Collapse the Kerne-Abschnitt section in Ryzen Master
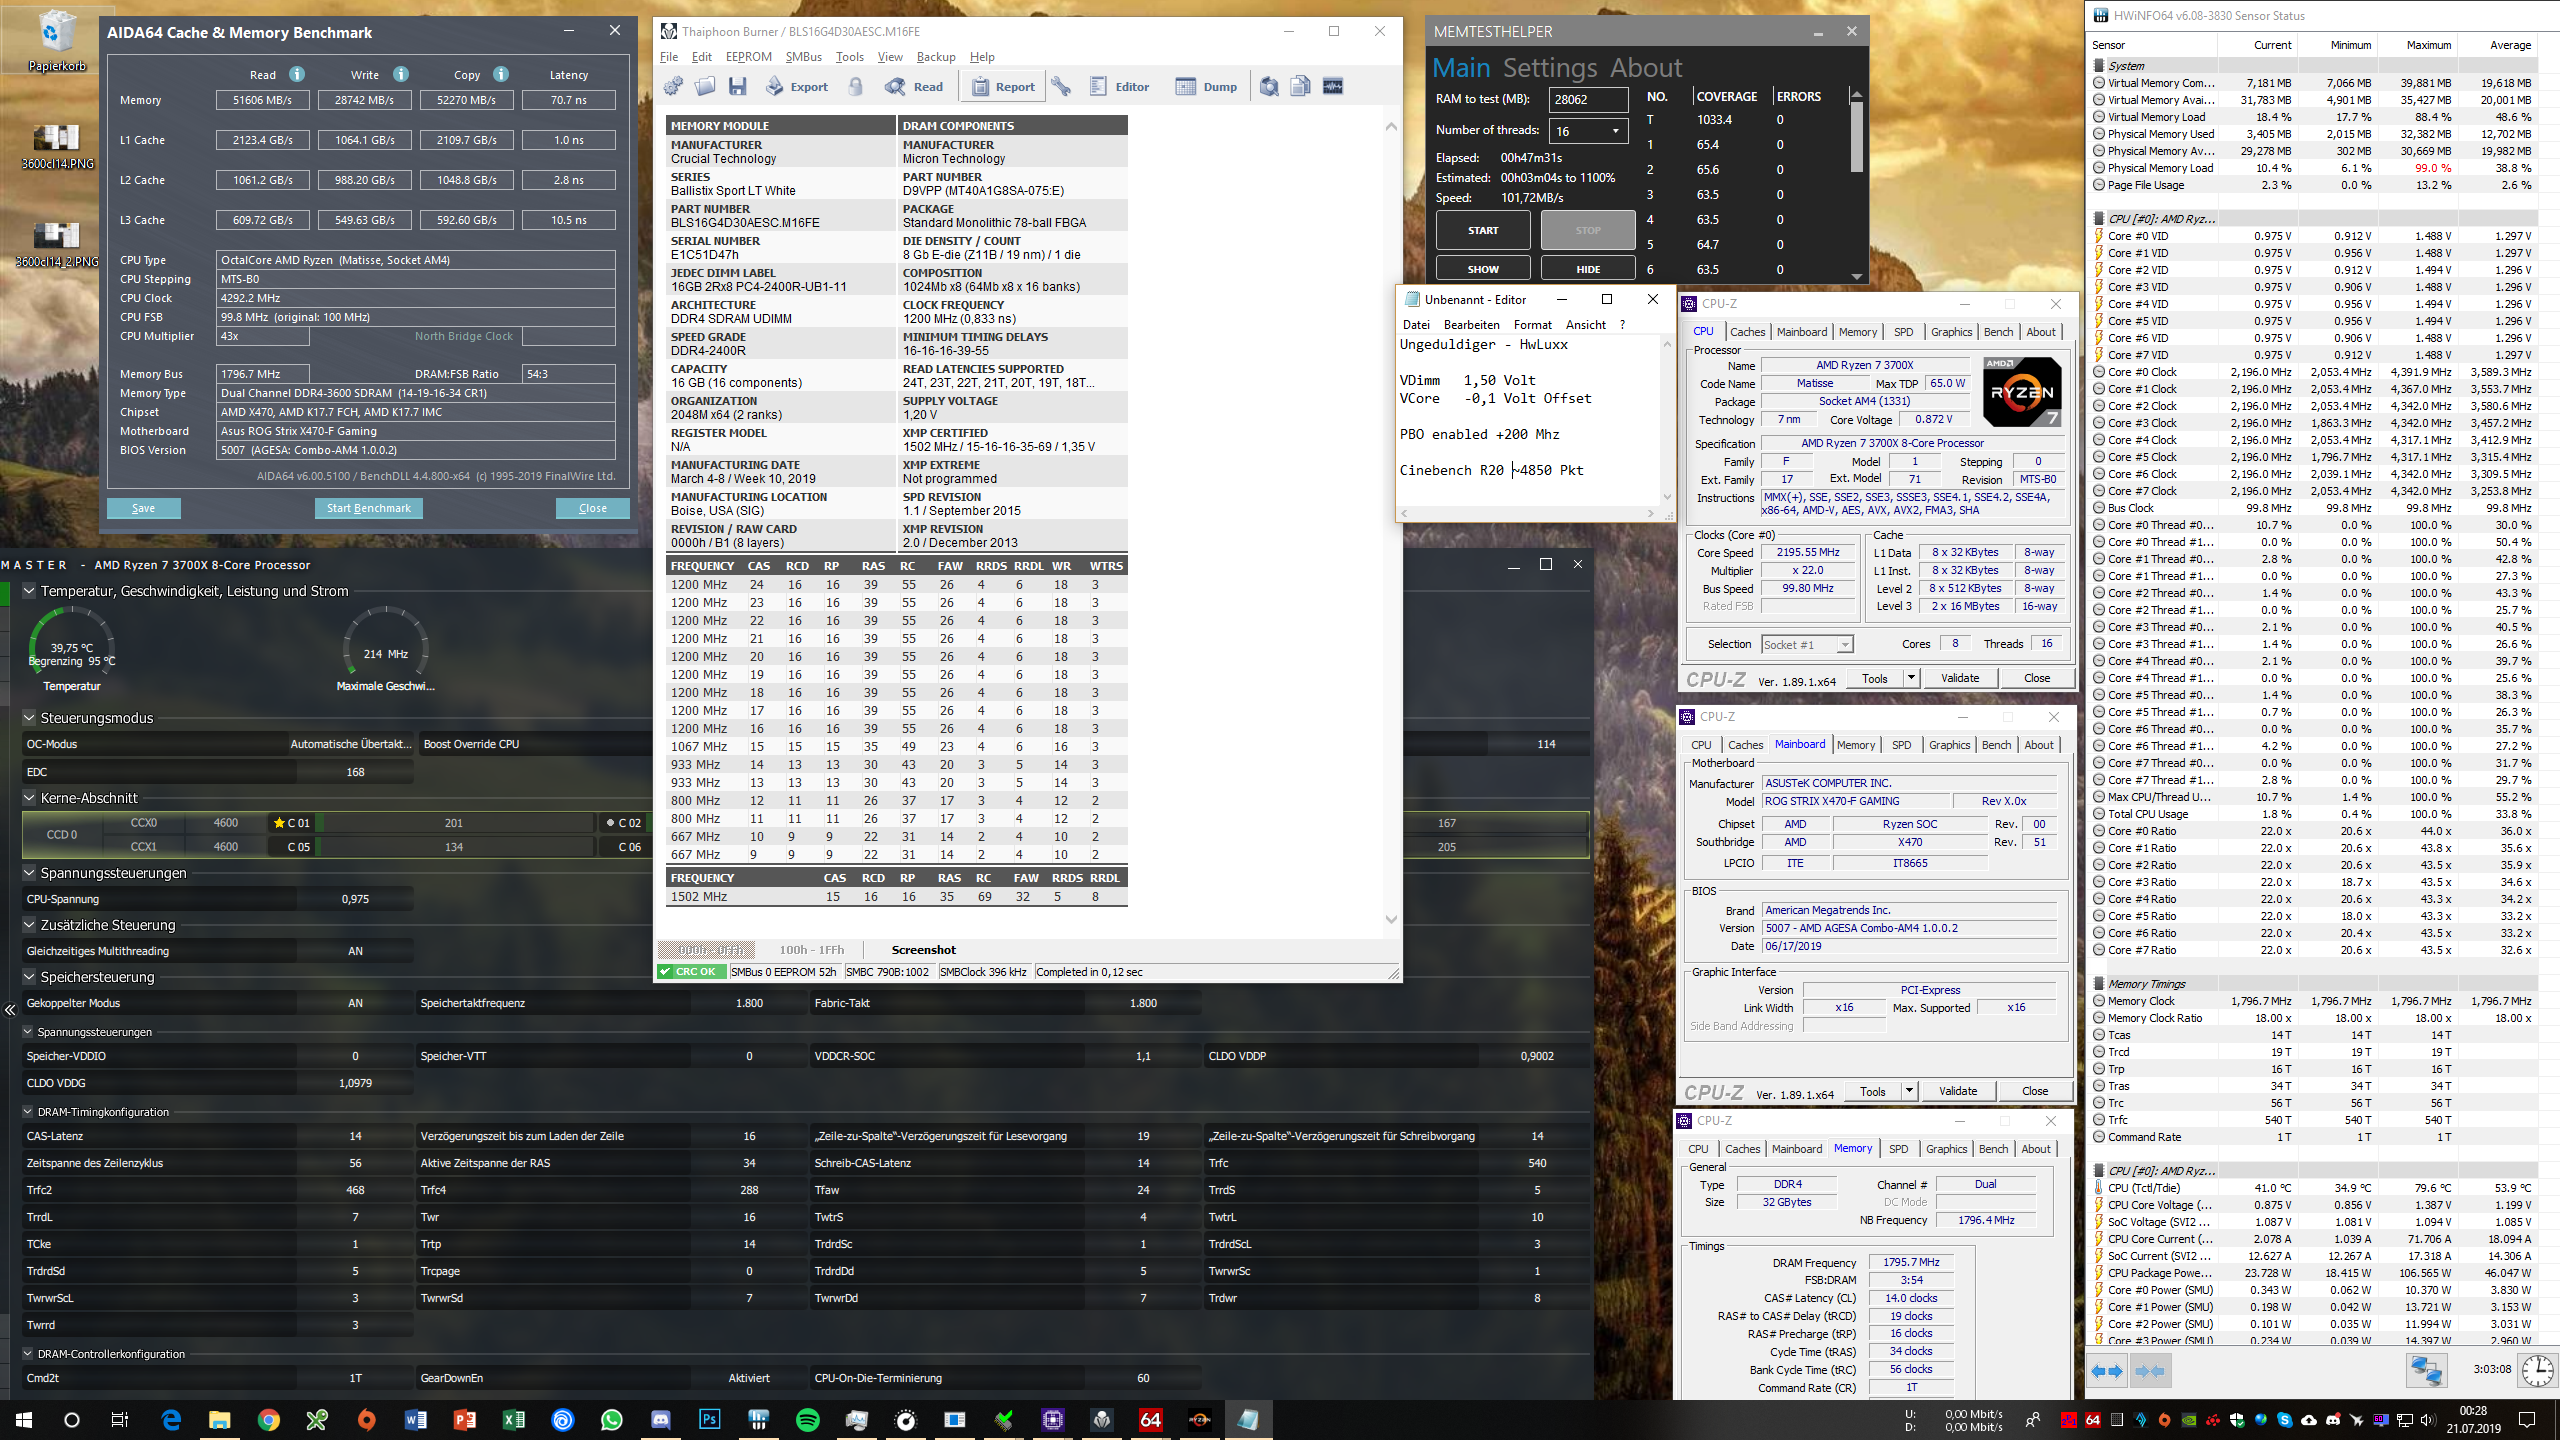 point(29,798)
